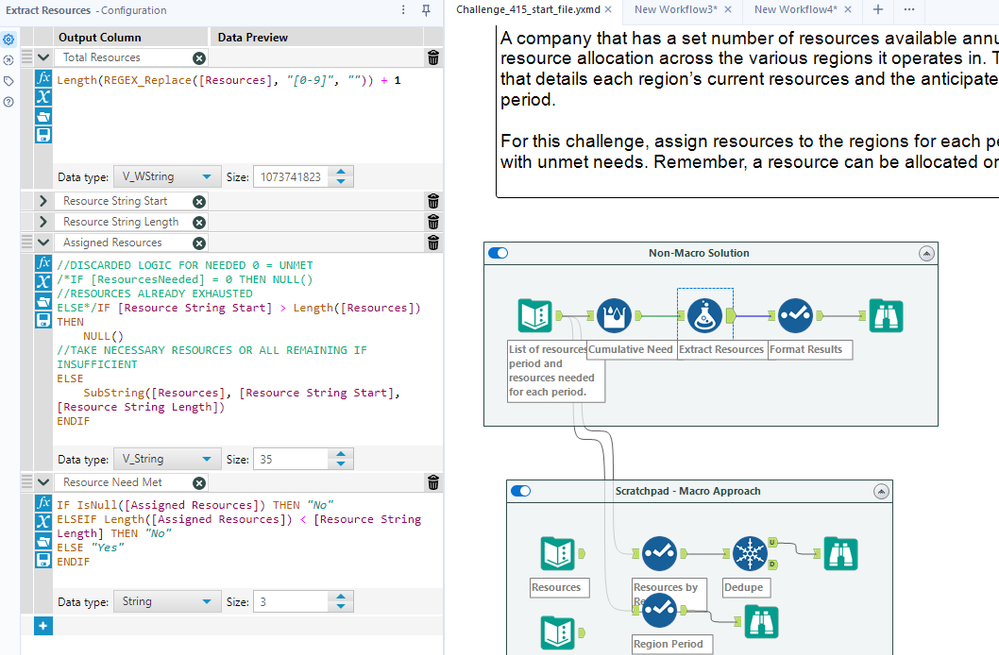Expand the Resource String Length expression
Viewport: 999px width, 655px height.
[43, 222]
